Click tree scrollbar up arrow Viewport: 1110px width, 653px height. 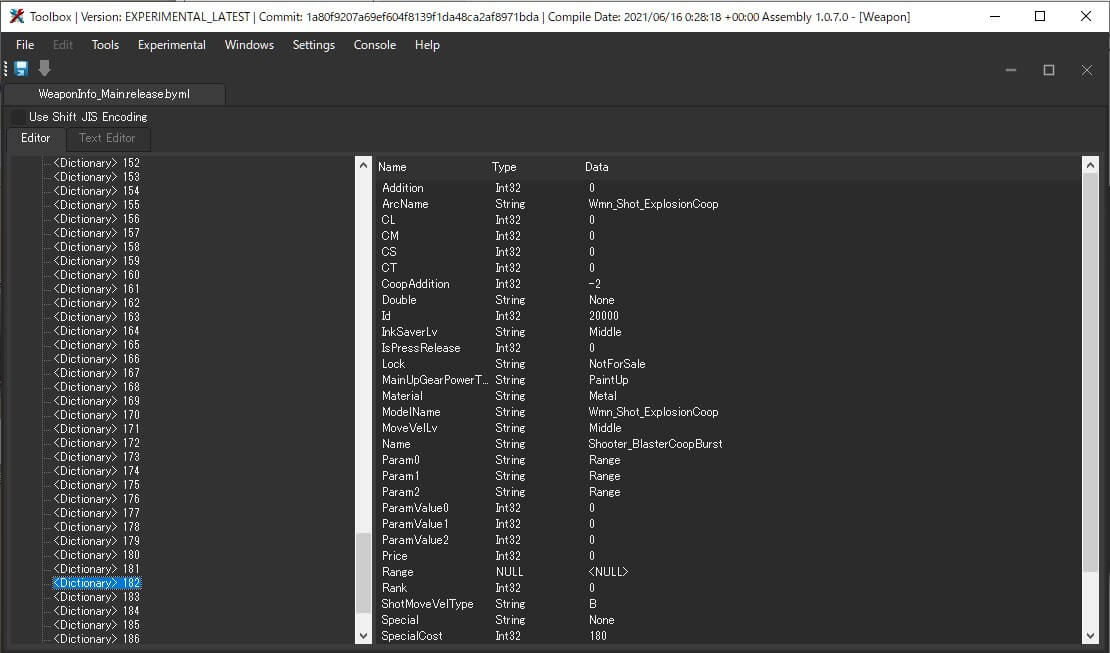coord(363,165)
